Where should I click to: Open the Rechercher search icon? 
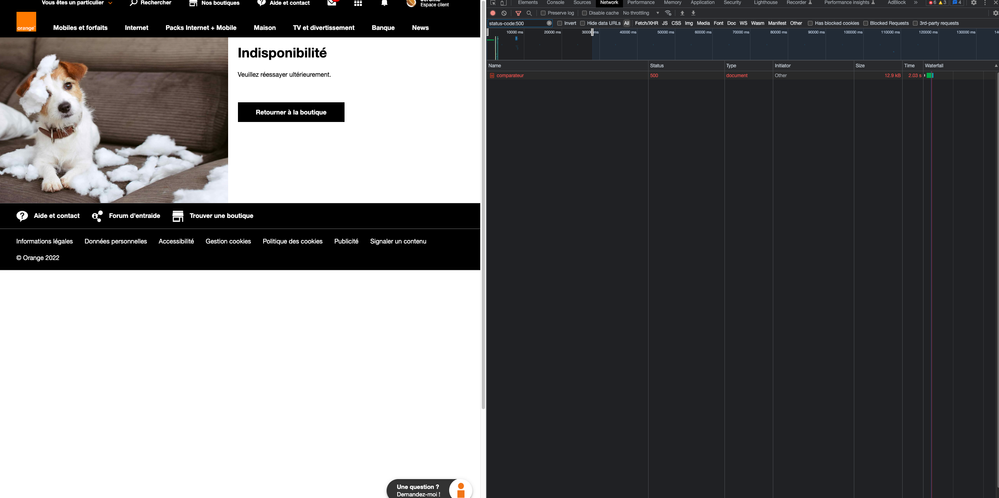click(134, 3)
